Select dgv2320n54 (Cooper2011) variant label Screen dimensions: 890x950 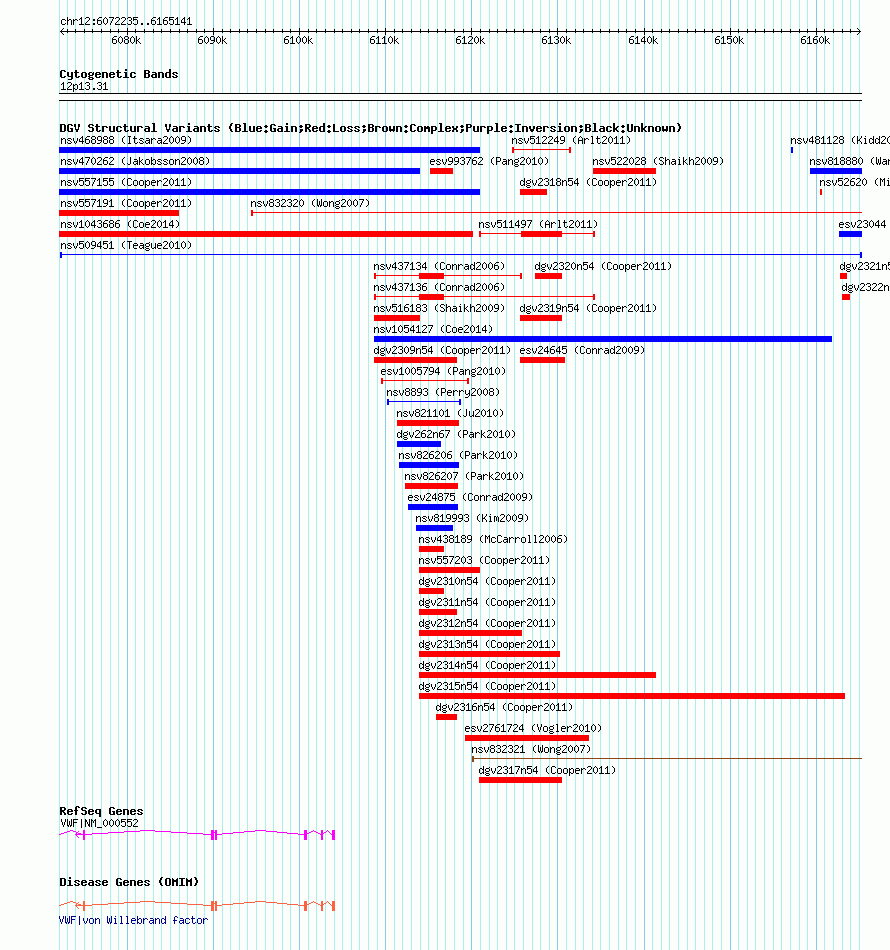[603, 267]
